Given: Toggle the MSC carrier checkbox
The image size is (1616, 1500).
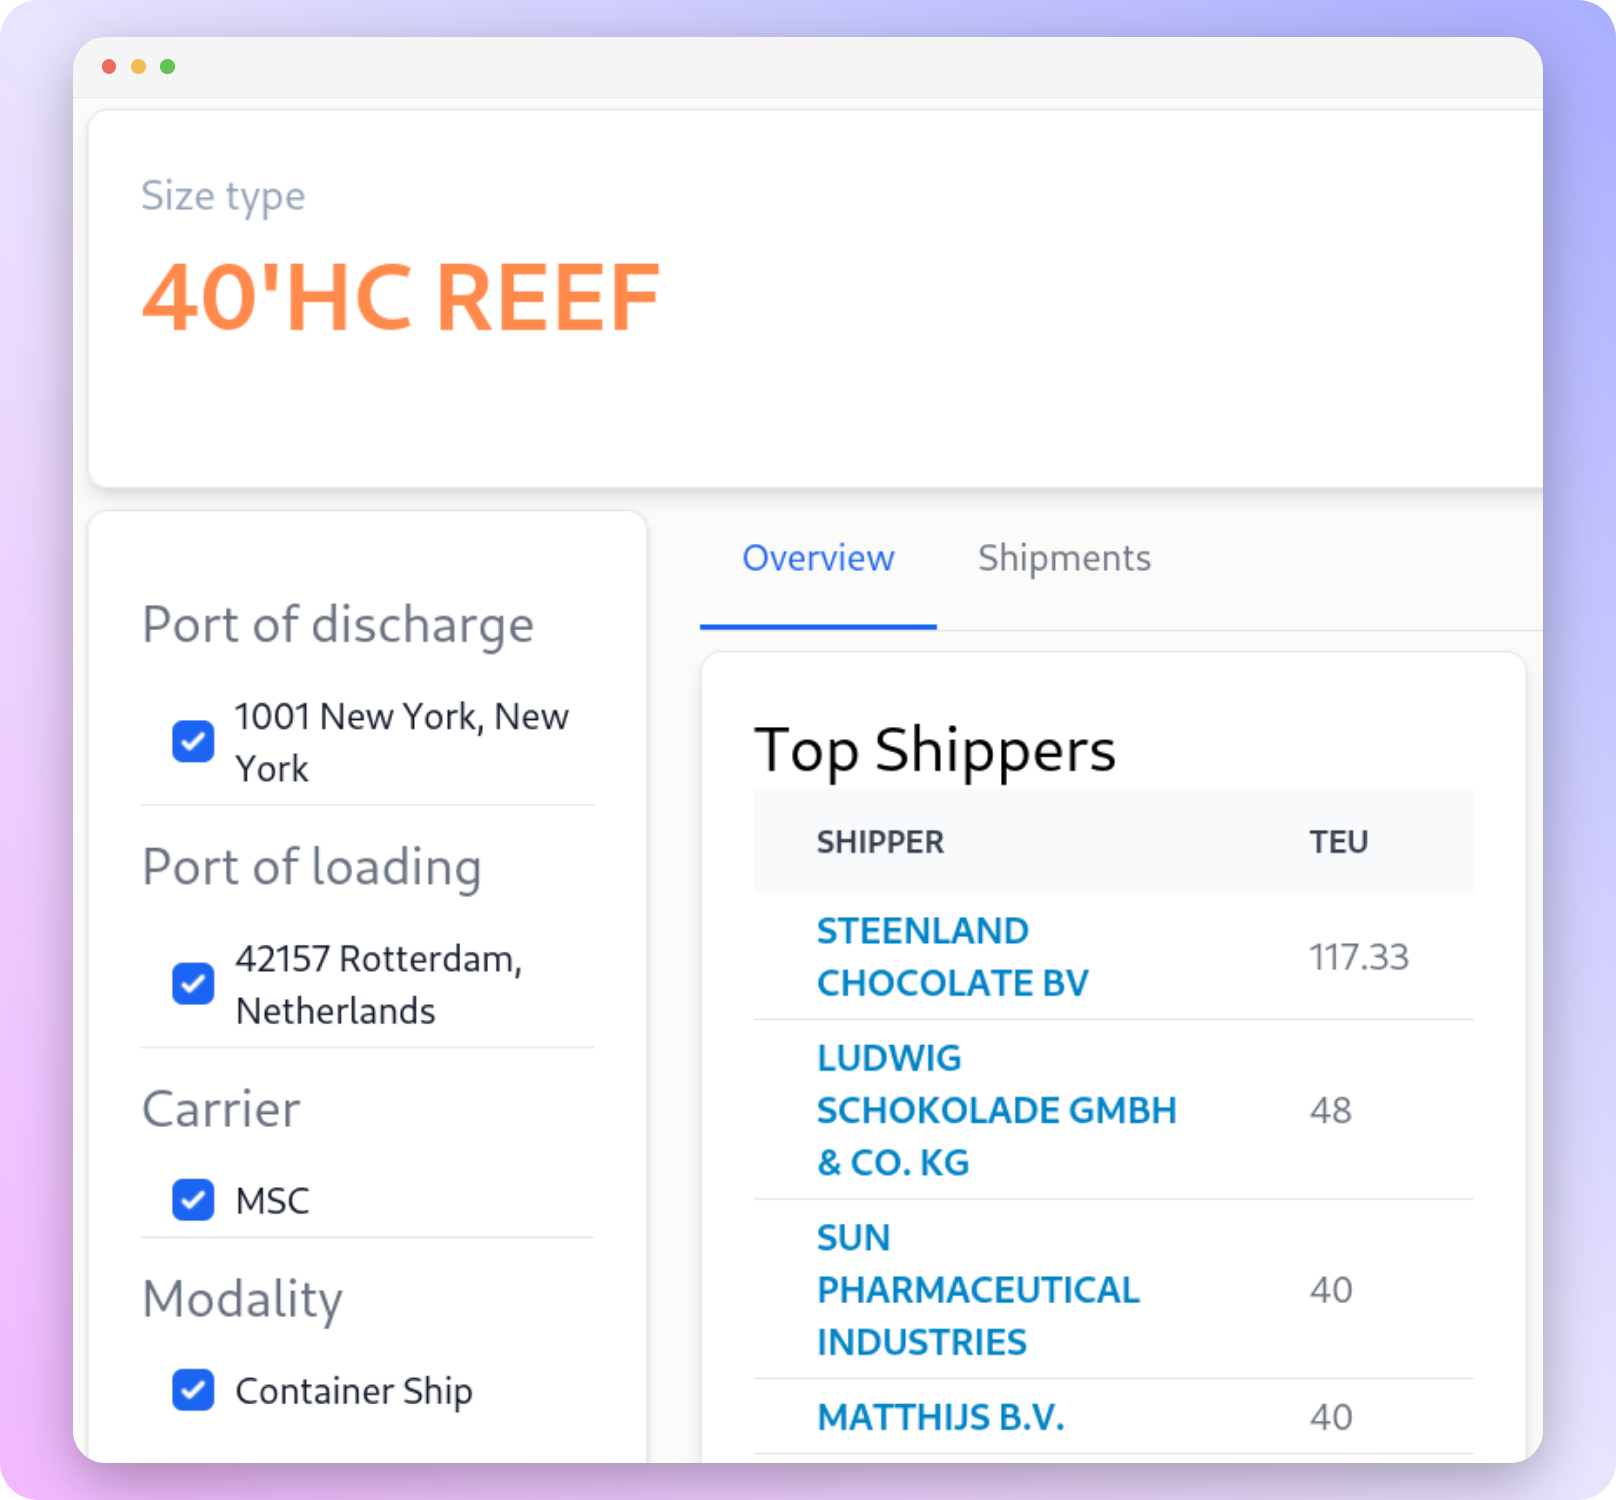Looking at the screenshot, I should (x=193, y=1200).
